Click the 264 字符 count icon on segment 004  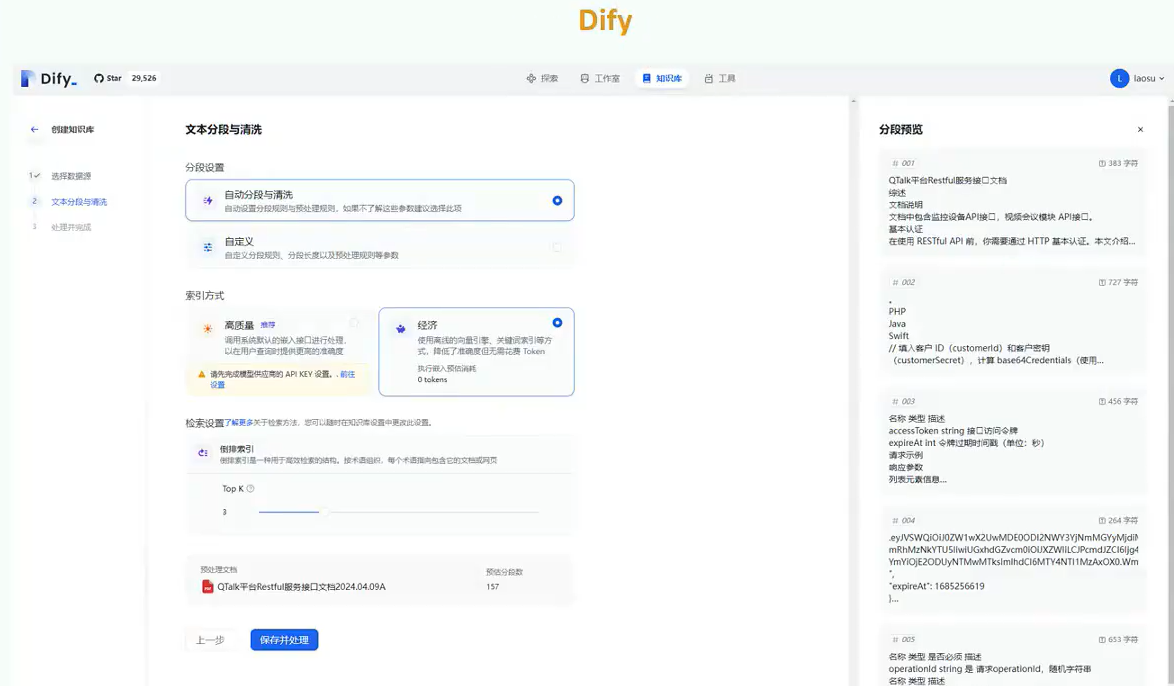coord(1102,520)
